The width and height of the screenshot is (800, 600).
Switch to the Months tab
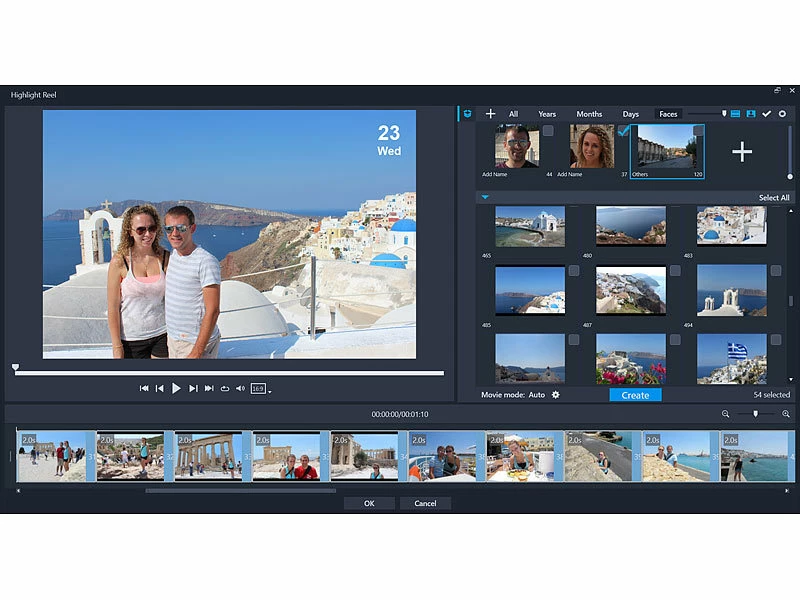(589, 114)
